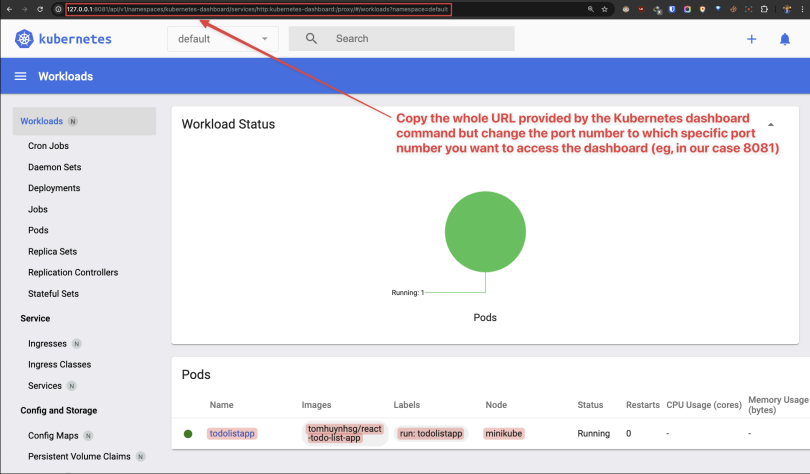Click the Running status cell
The image size is (810, 474).
(594, 434)
